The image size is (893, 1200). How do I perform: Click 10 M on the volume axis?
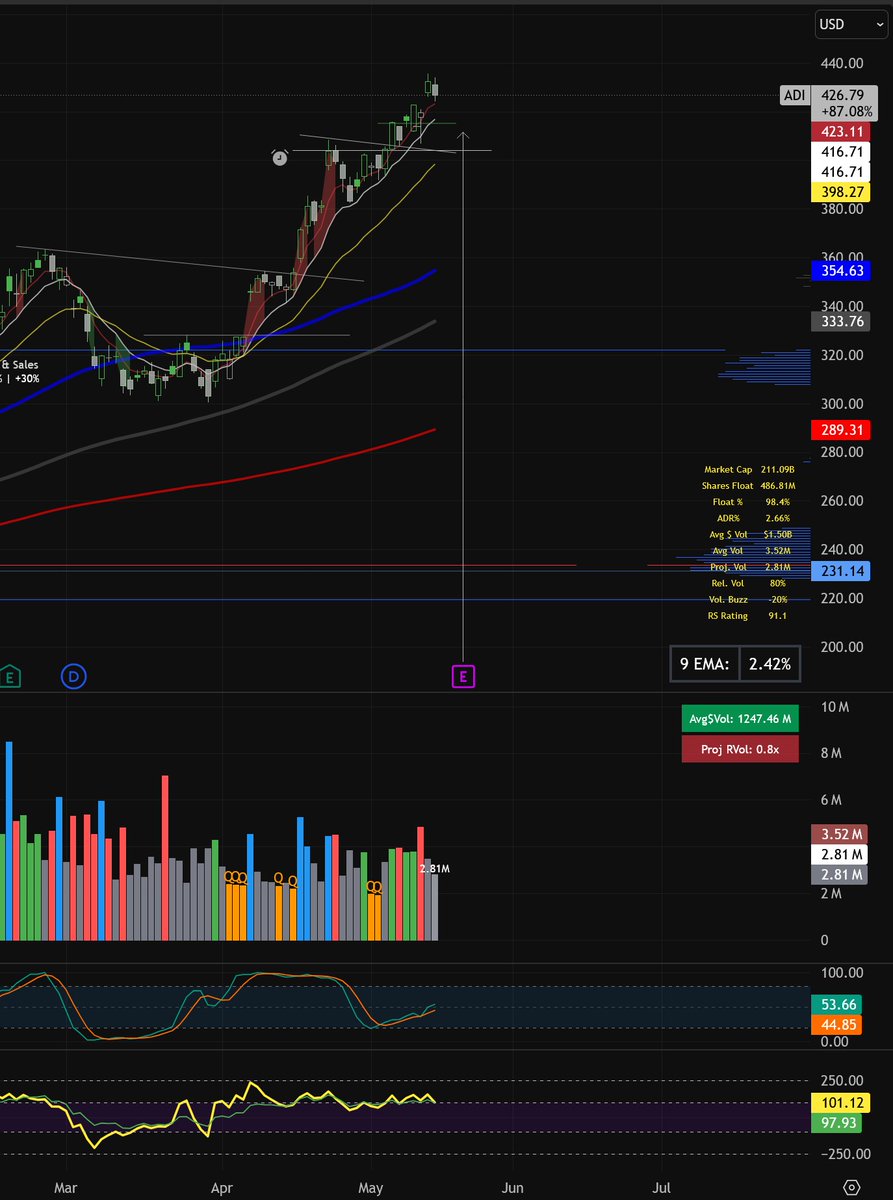pos(835,707)
